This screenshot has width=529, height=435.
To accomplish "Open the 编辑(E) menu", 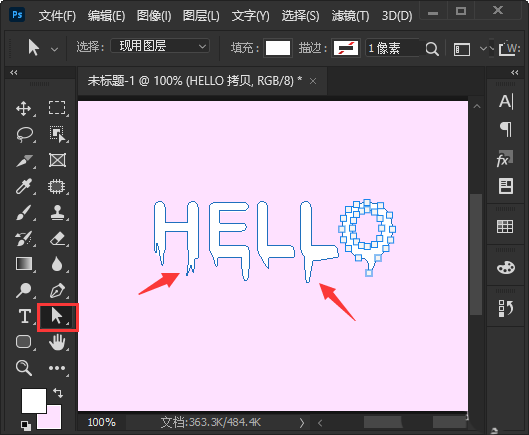I will pos(106,16).
